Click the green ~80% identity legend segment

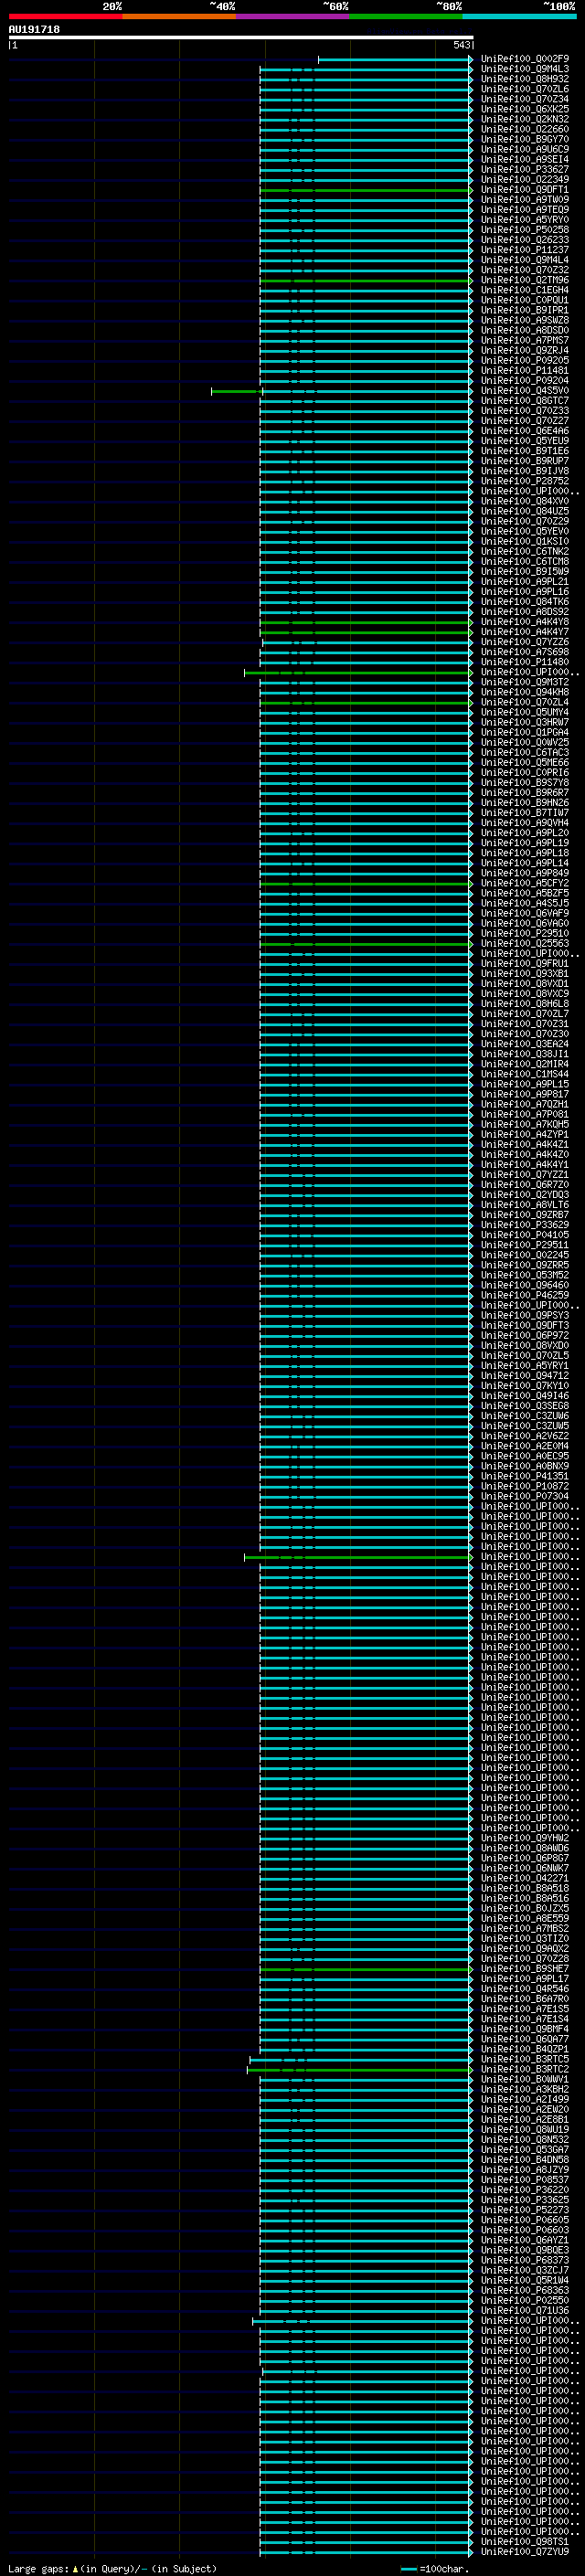point(406,16)
